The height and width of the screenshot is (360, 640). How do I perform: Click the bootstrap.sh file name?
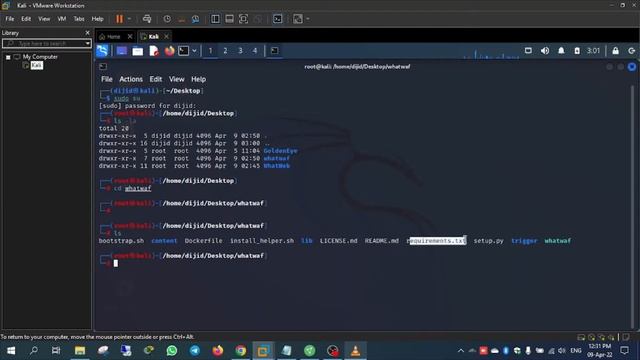click(x=121, y=241)
